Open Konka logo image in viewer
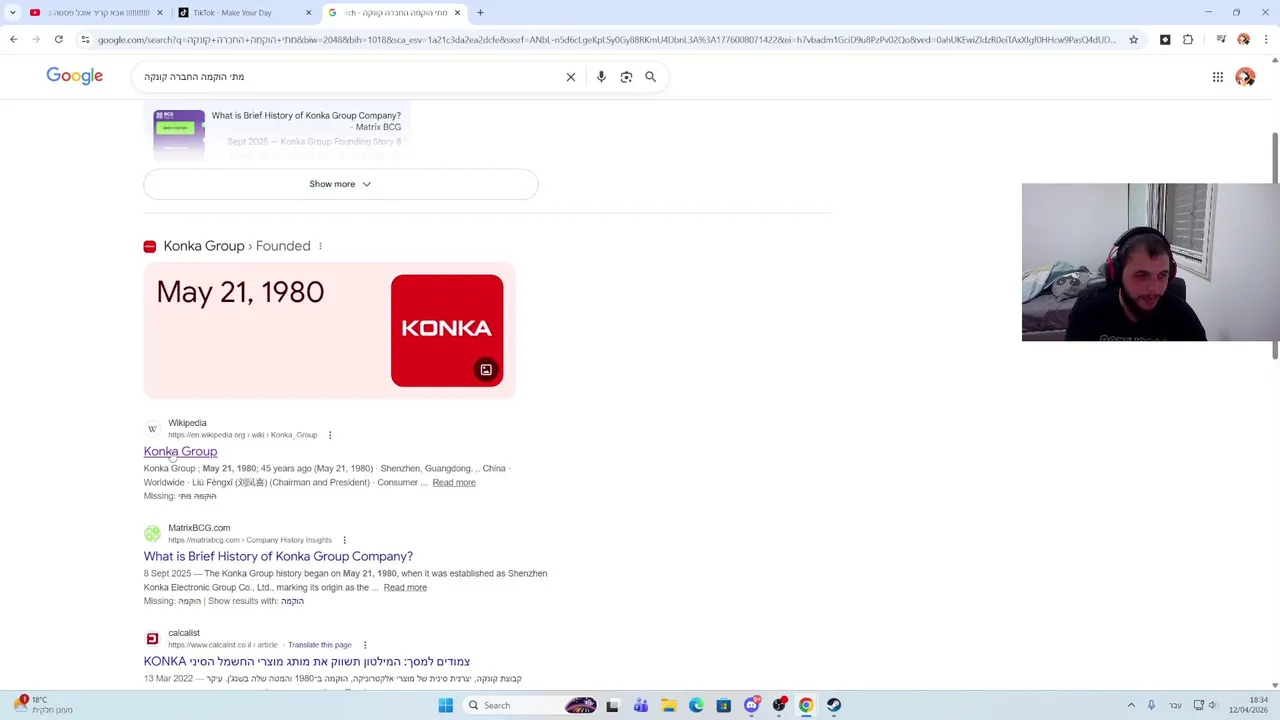 pos(447,330)
